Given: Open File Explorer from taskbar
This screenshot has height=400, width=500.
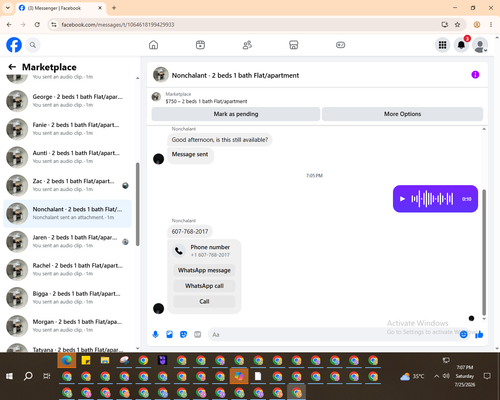Looking at the screenshot, I should 105,360.
